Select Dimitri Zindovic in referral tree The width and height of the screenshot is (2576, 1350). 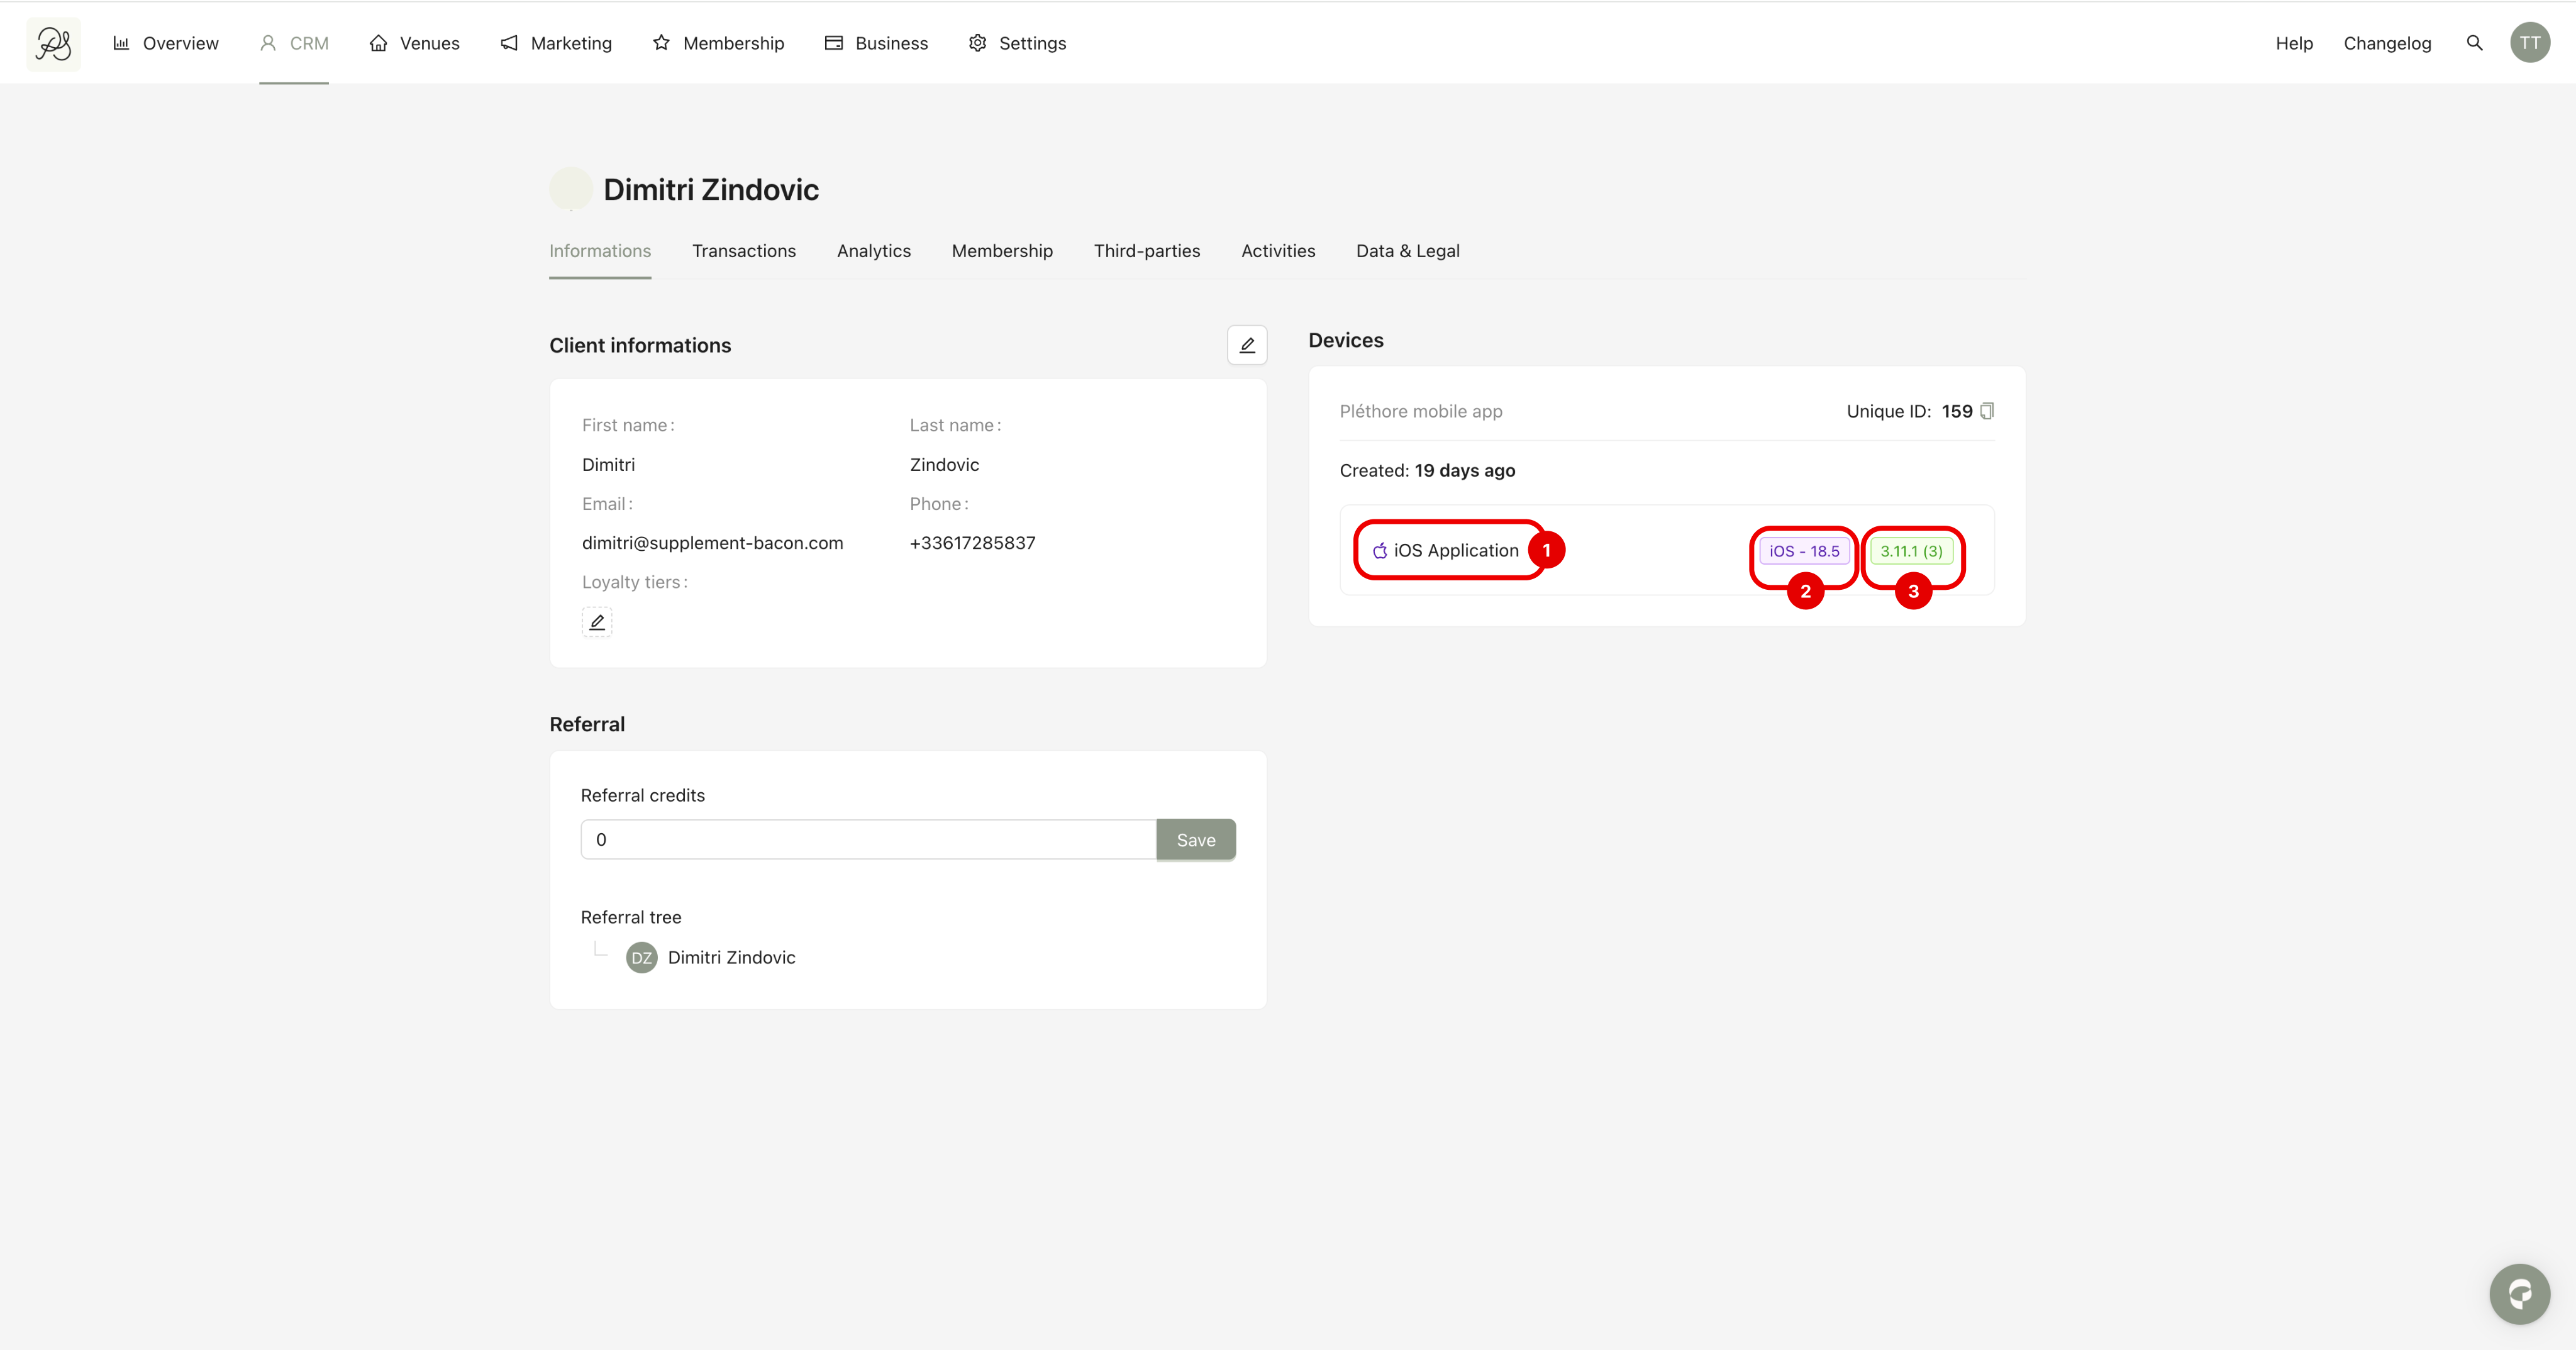(731, 958)
